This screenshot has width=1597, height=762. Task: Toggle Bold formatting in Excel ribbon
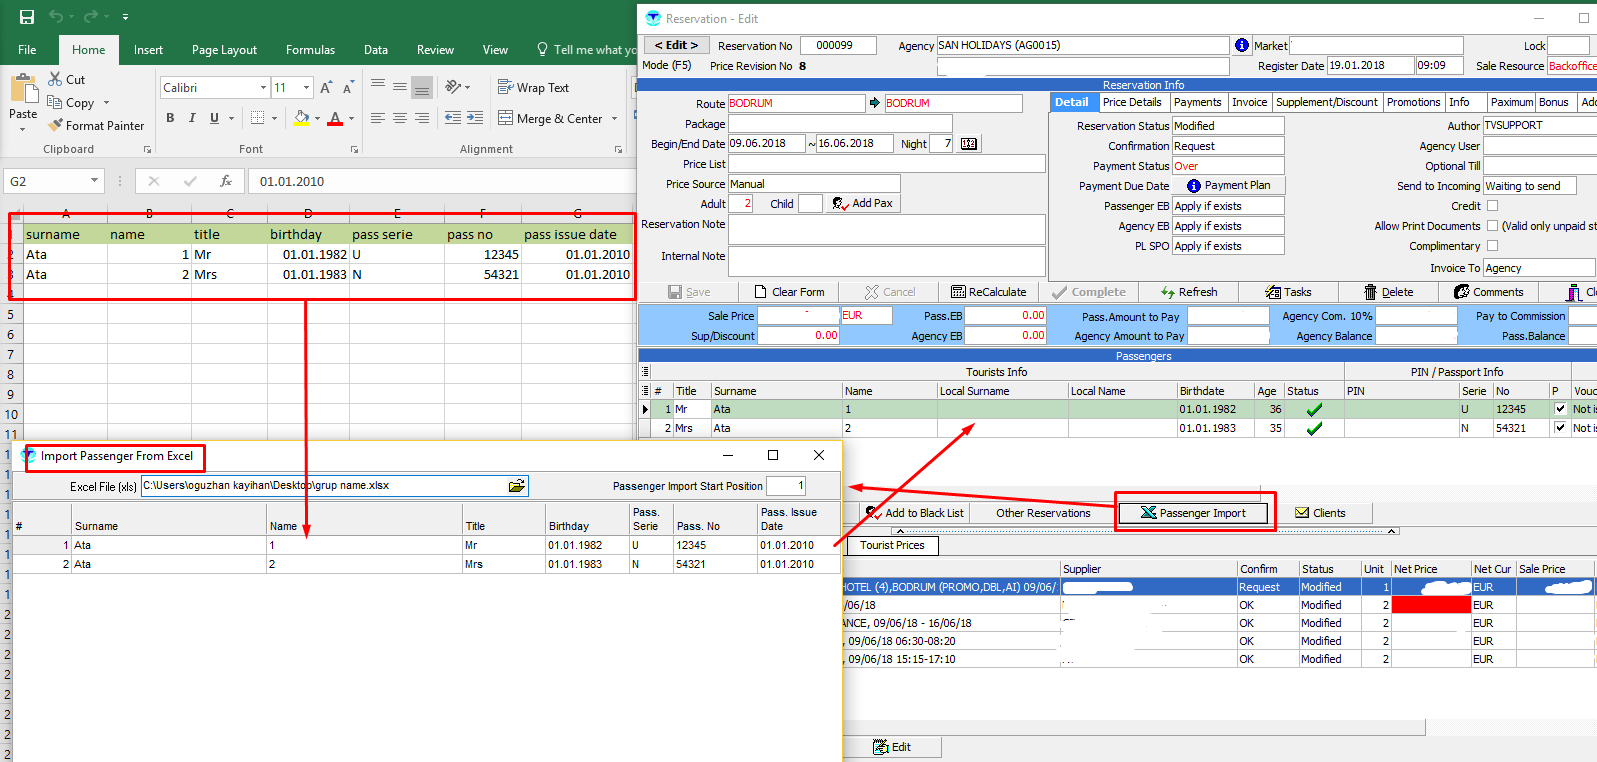pyautogui.click(x=170, y=118)
